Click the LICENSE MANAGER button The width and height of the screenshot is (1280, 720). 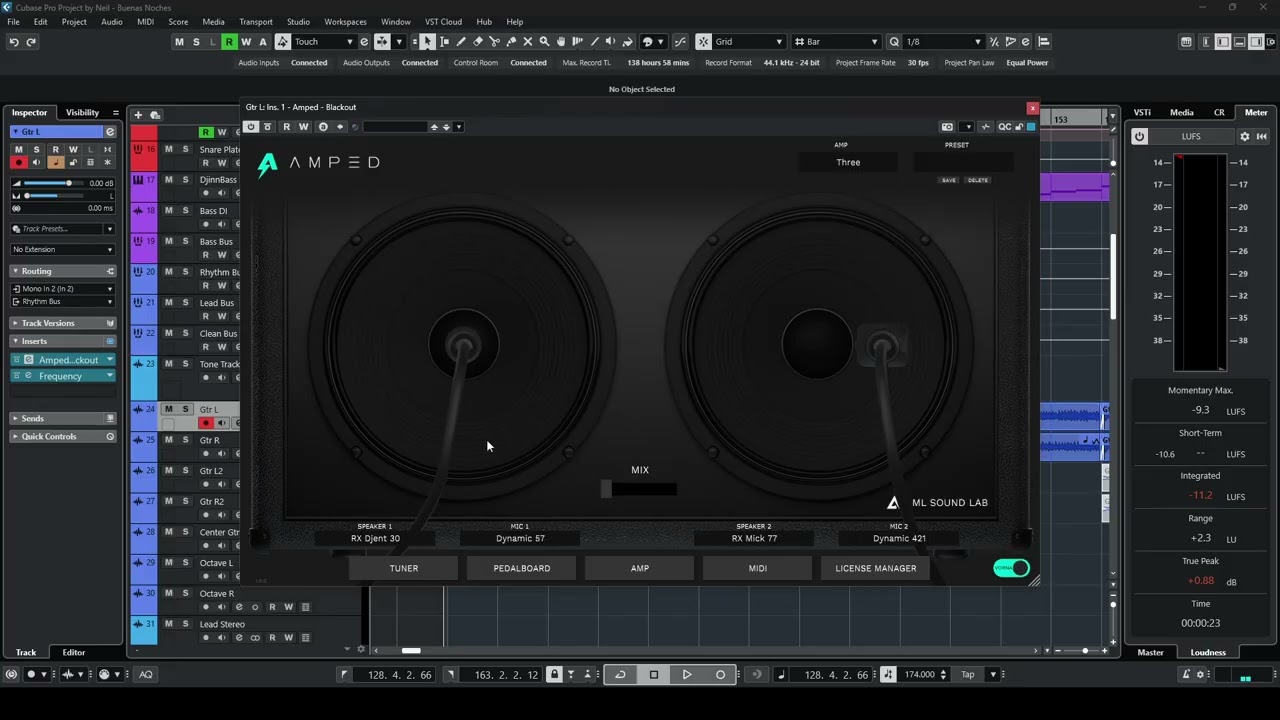point(876,568)
